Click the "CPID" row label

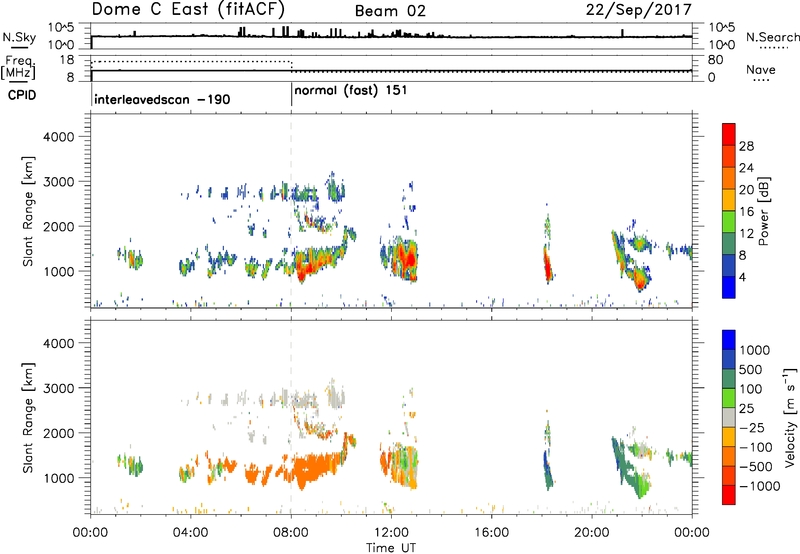(21, 95)
